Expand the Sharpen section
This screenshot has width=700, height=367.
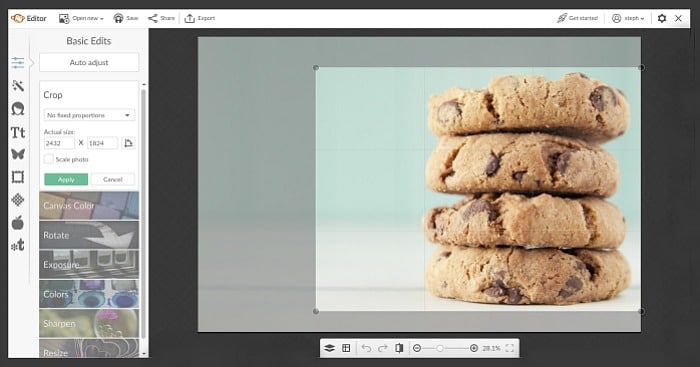[x=89, y=323]
